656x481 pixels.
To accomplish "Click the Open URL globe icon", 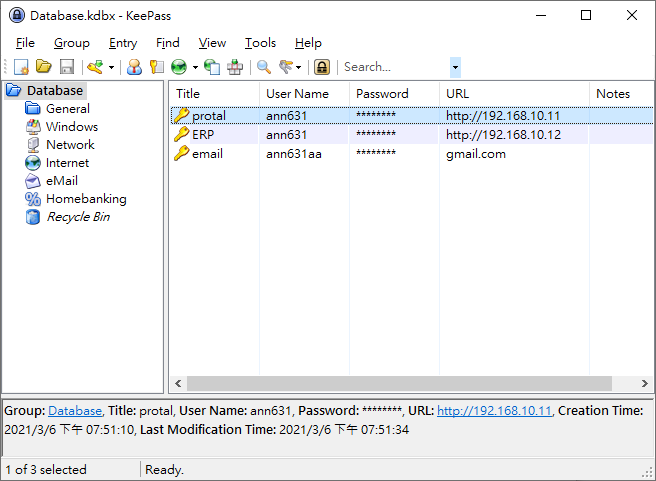I will coord(180,67).
